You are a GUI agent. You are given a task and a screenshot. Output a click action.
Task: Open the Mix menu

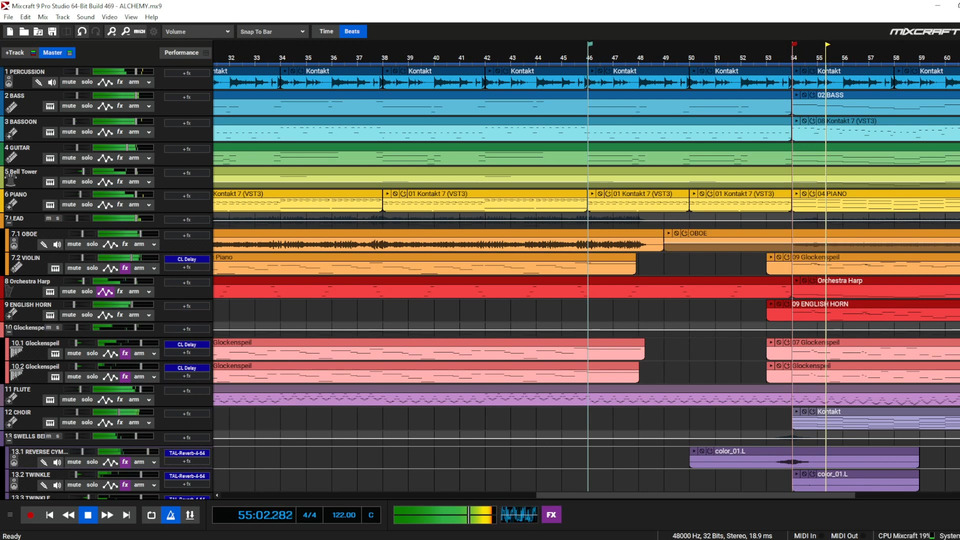[43, 17]
